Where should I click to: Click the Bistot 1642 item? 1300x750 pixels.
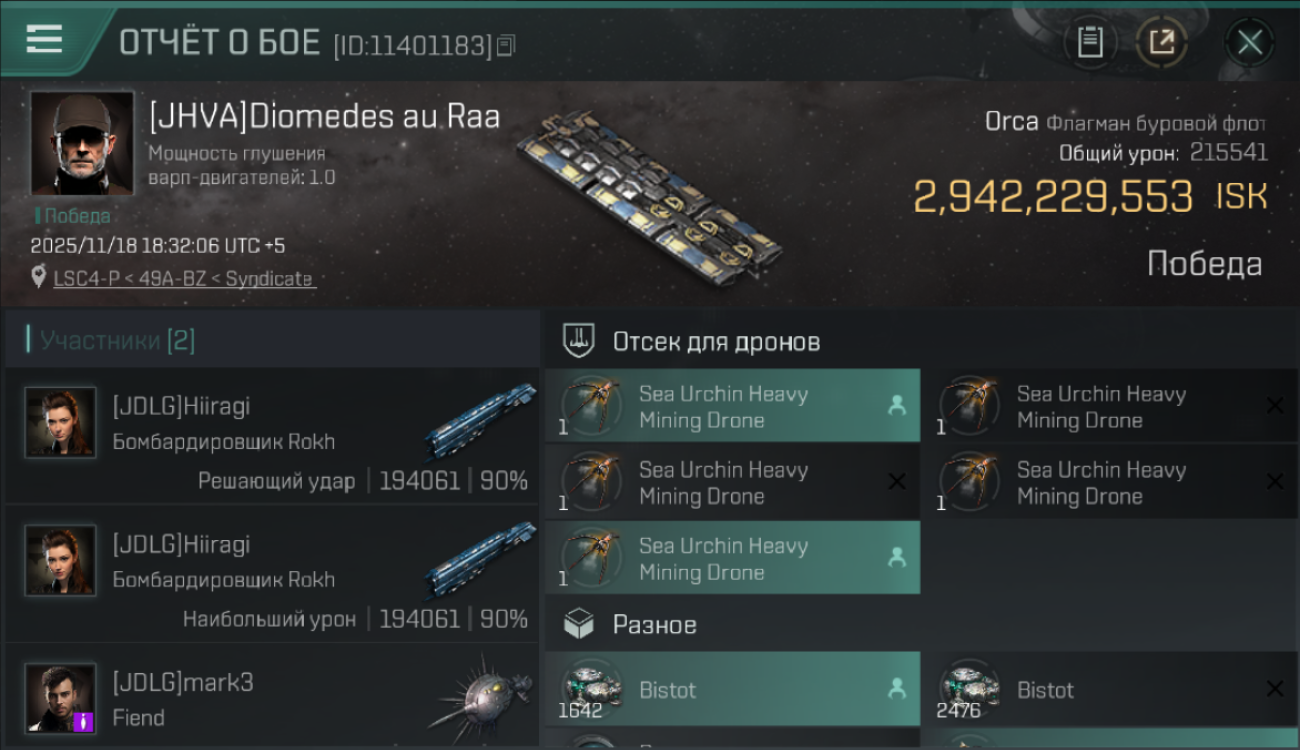point(732,689)
